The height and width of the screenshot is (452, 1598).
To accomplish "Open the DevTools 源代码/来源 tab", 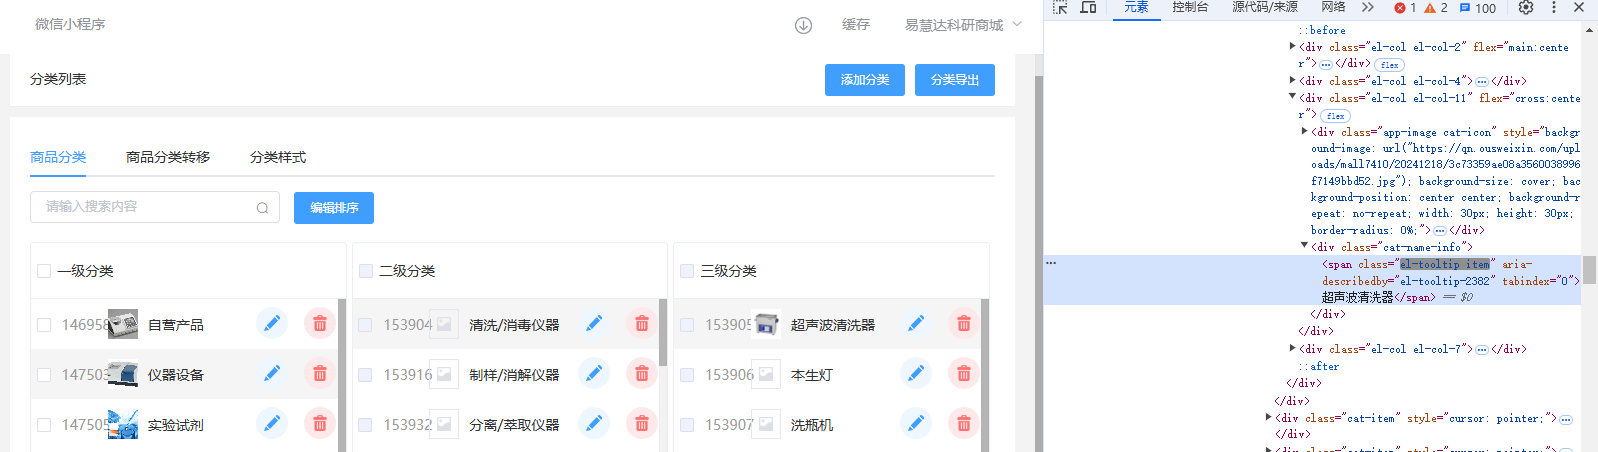I will tap(1264, 7).
